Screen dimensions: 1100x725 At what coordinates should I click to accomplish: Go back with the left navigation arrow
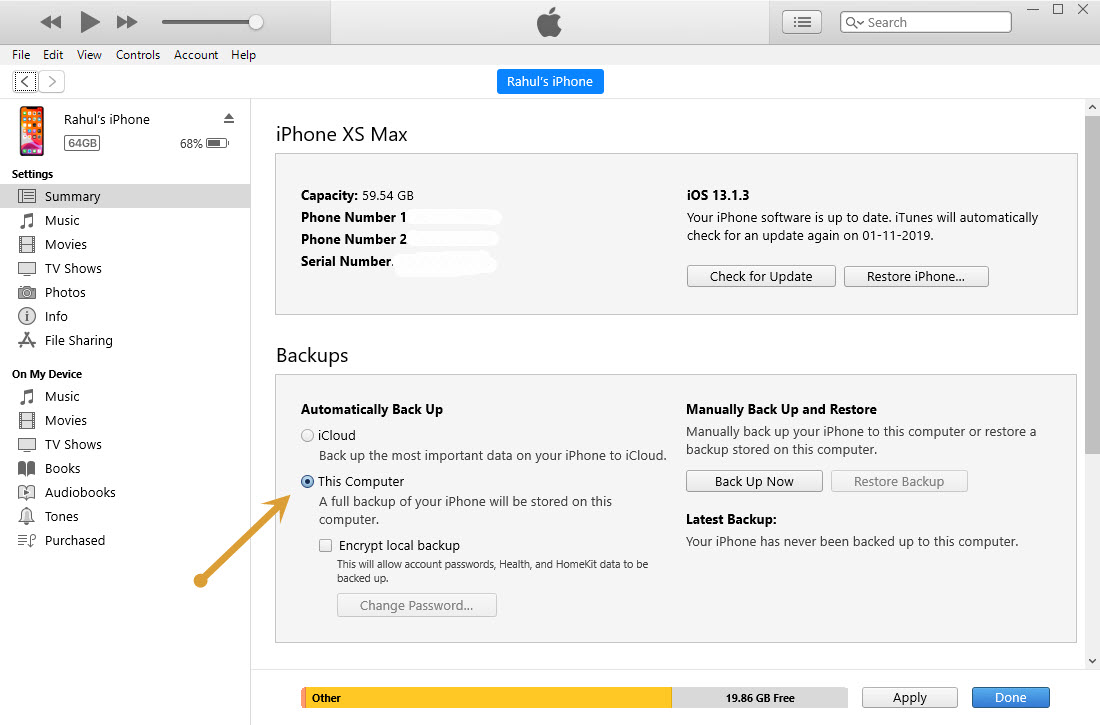25,81
